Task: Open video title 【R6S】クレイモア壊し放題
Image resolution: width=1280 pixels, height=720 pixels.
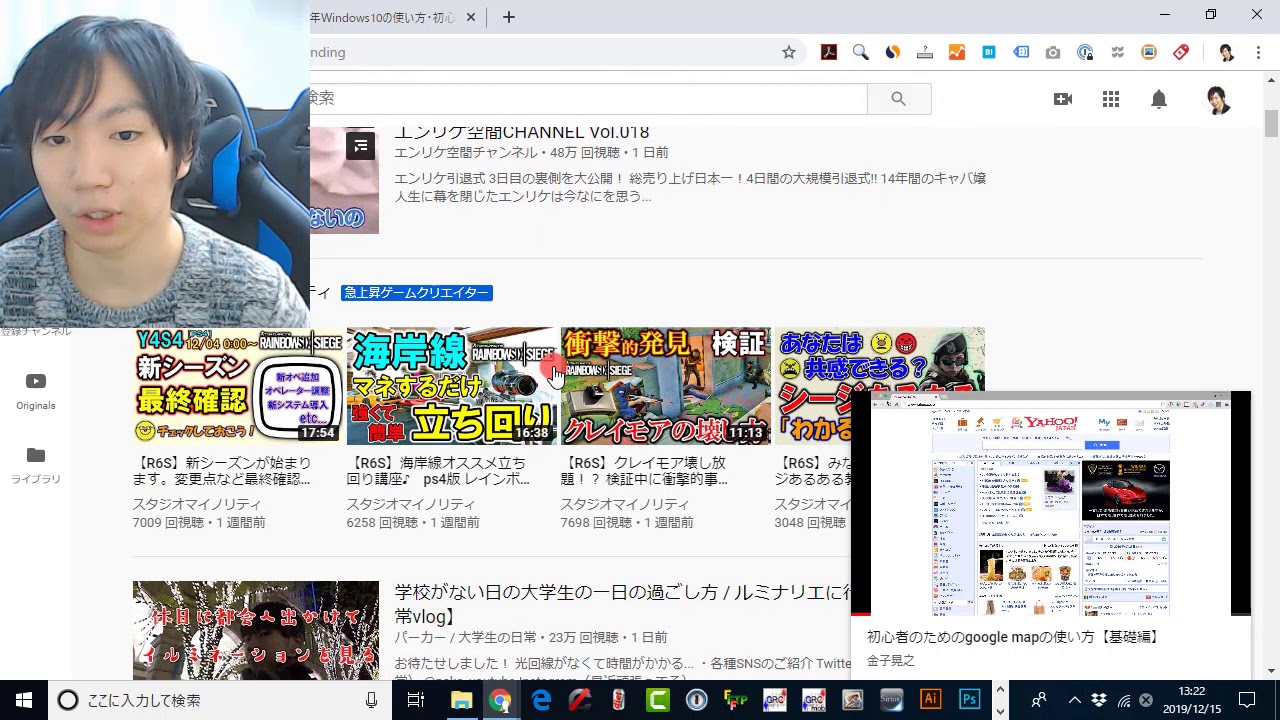Action: pos(644,471)
